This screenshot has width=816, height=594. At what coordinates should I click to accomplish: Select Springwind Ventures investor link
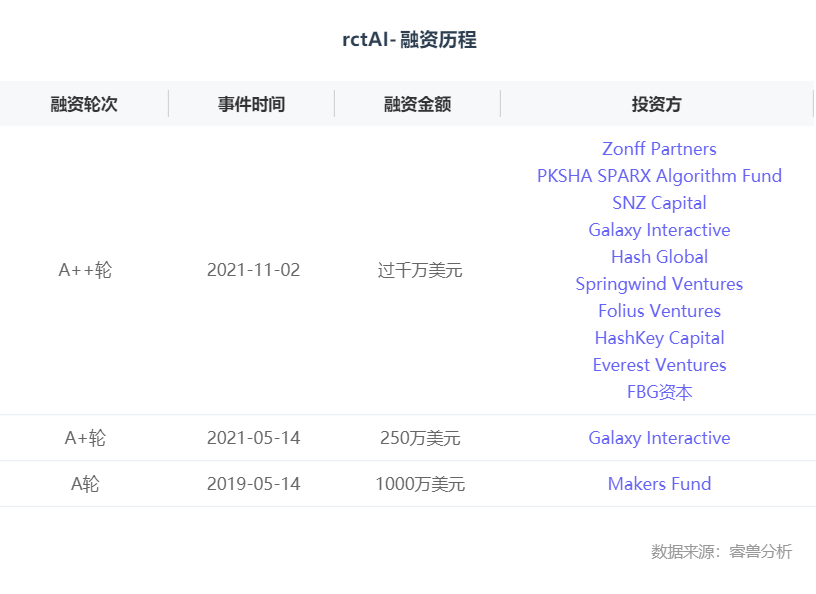click(x=659, y=284)
